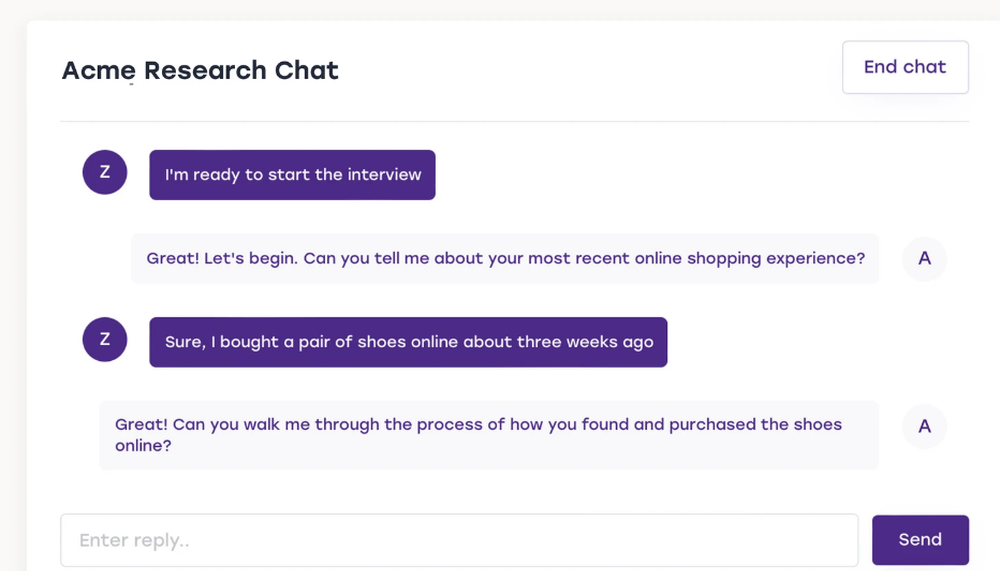1000x571 pixels.
Task: Click the A avatar next to shopping experience question
Action: click(x=924, y=259)
